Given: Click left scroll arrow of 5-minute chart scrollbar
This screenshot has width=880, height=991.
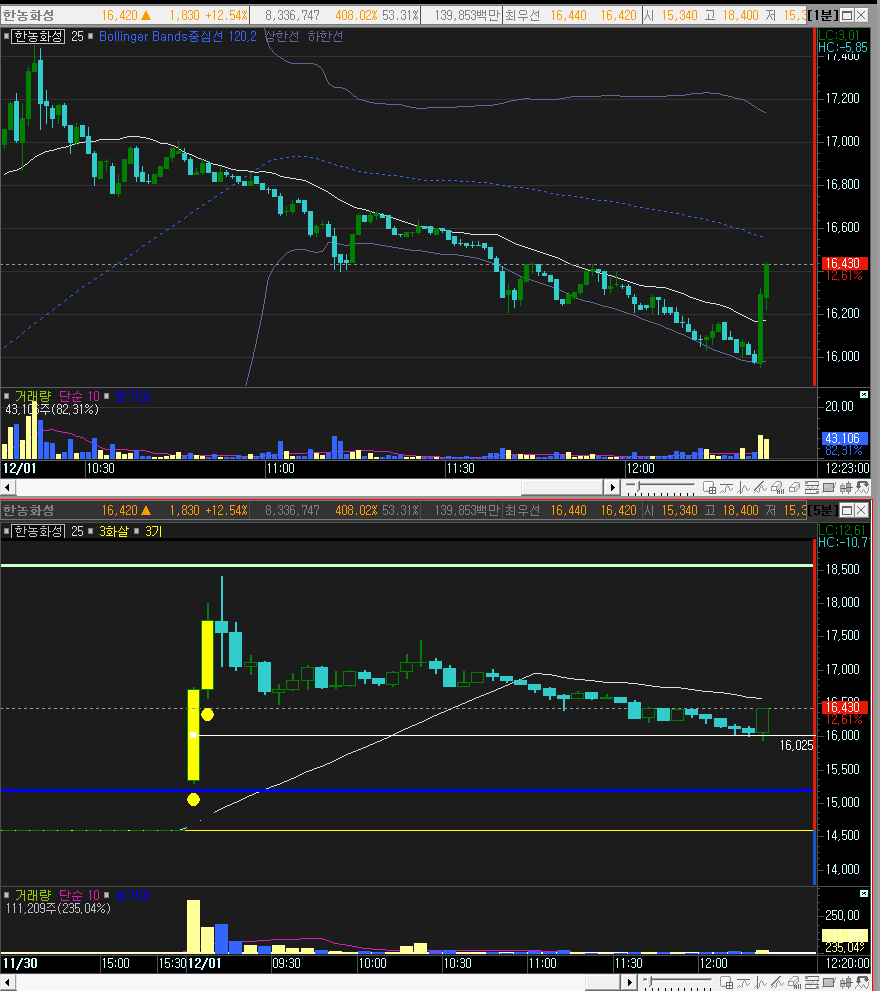Looking at the screenshot, I should coord(8,983).
